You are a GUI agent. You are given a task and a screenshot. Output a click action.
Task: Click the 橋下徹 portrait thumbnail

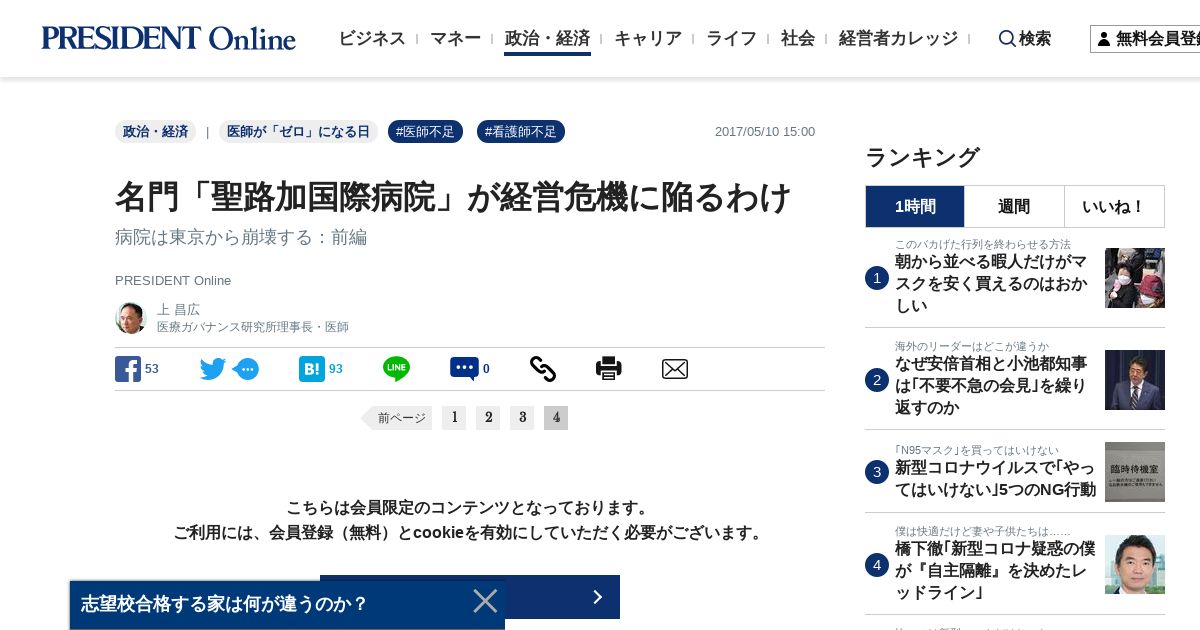(1135, 564)
